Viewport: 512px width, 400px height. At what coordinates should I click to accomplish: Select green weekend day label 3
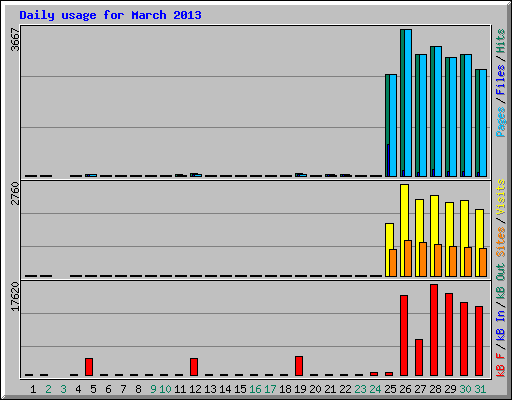(x=63, y=389)
